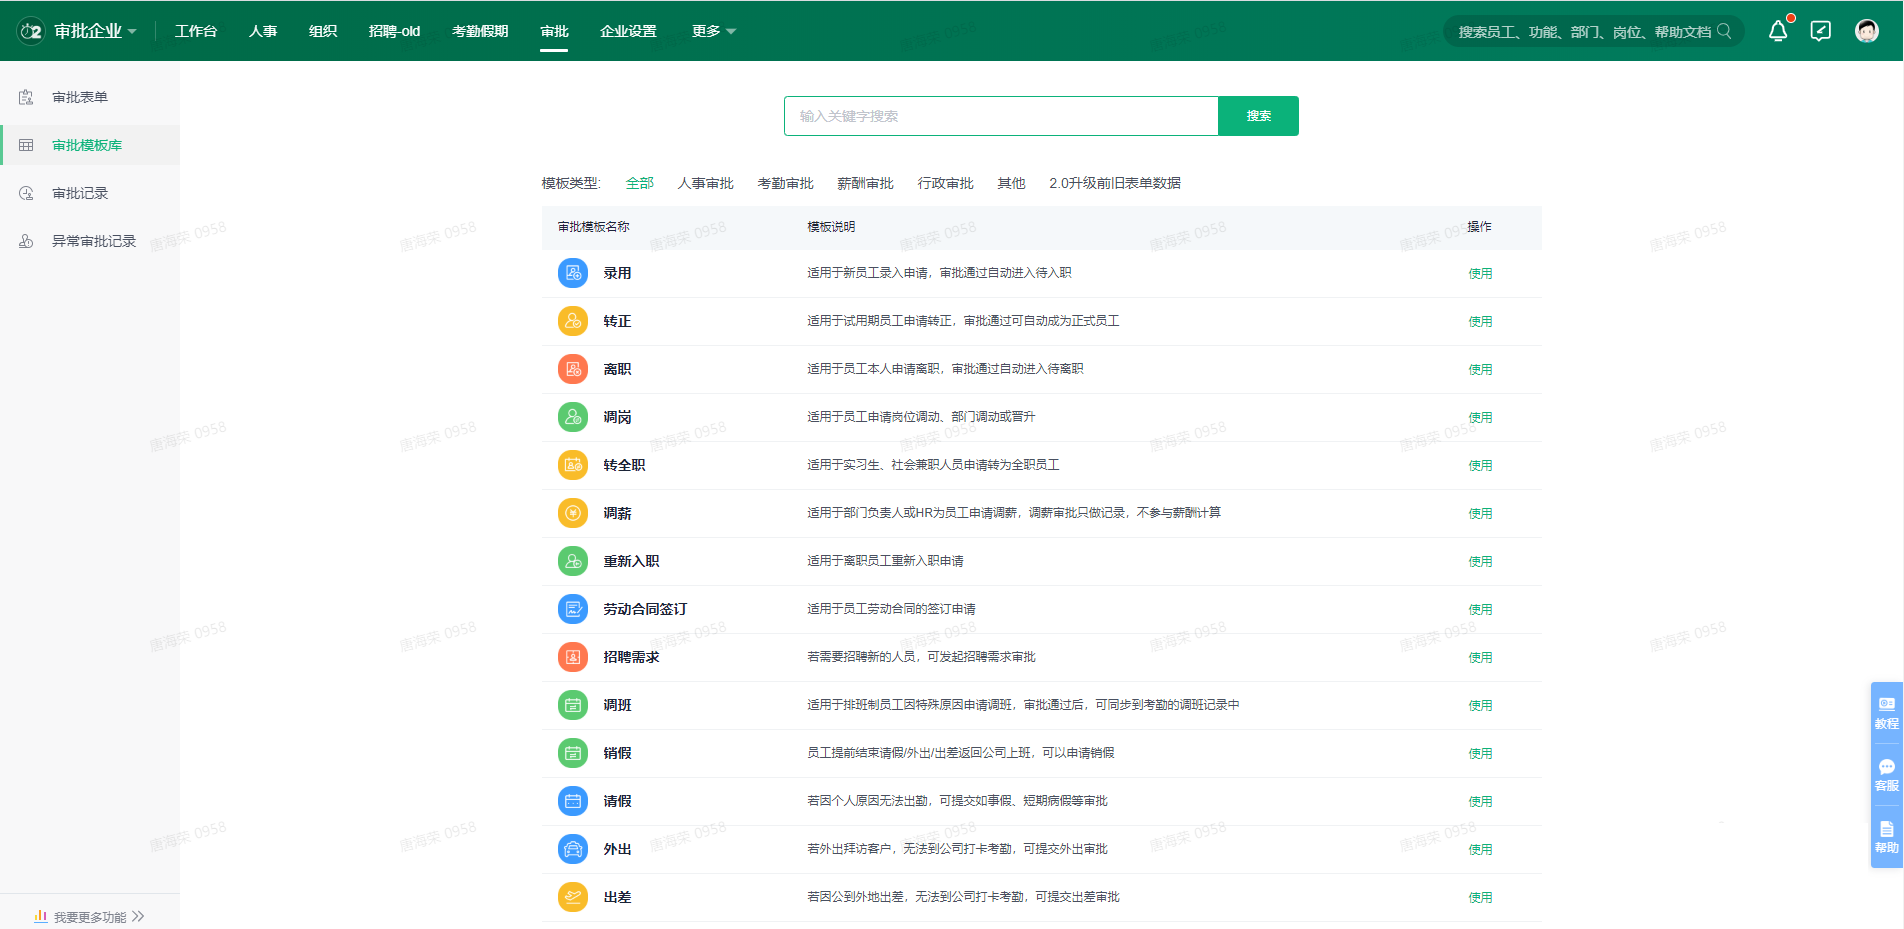The height and width of the screenshot is (929, 1904).
Task: Click the company logo icon
Action: (31, 31)
